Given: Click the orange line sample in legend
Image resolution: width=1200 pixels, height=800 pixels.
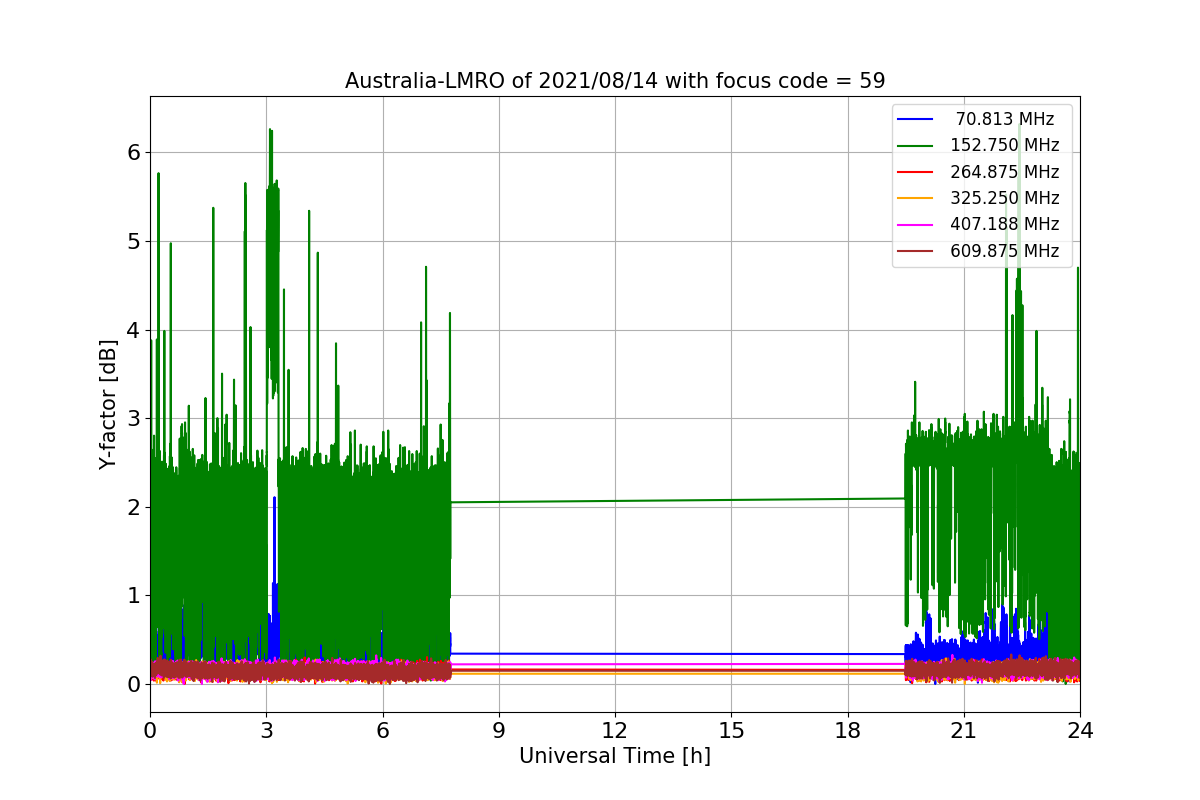Looking at the screenshot, I should tap(916, 199).
